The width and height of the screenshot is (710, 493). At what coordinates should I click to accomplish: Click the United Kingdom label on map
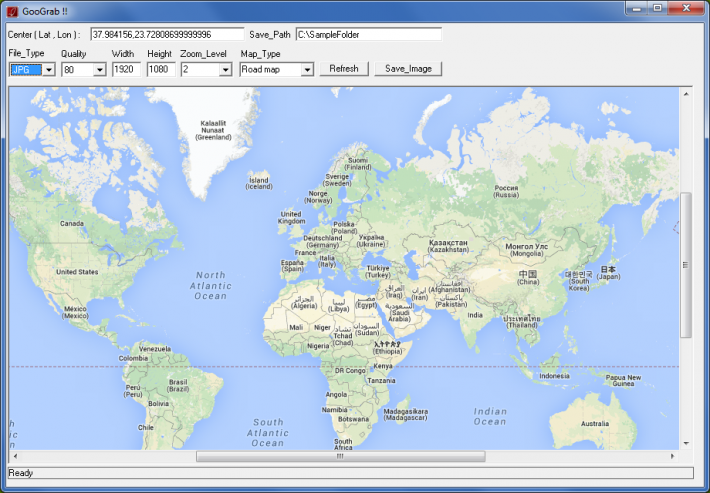tap(291, 217)
